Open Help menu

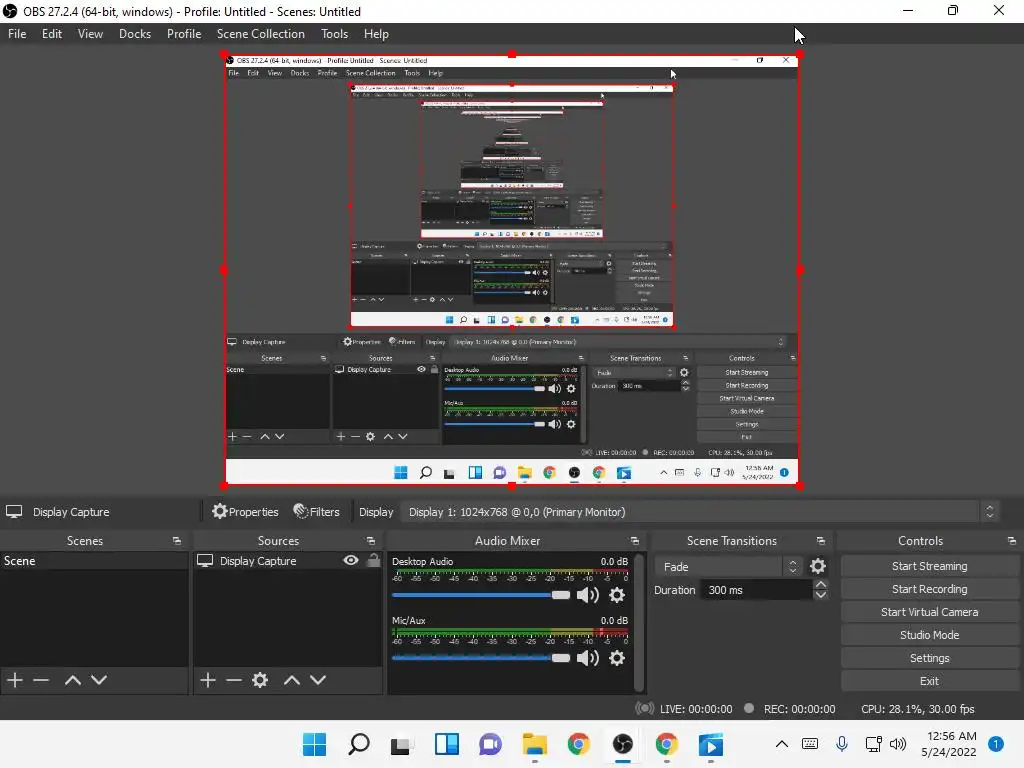click(376, 34)
